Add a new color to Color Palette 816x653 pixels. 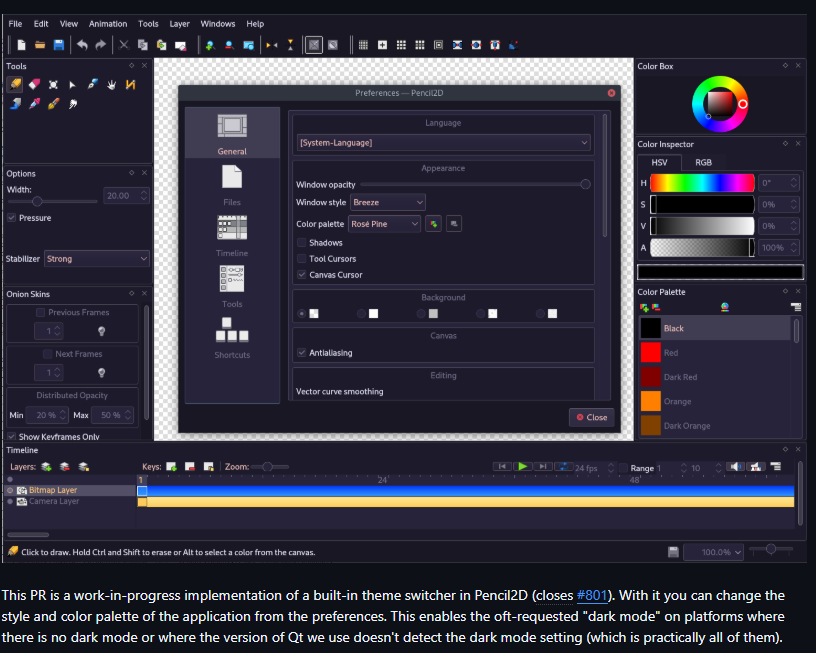[x=644, y=308]
